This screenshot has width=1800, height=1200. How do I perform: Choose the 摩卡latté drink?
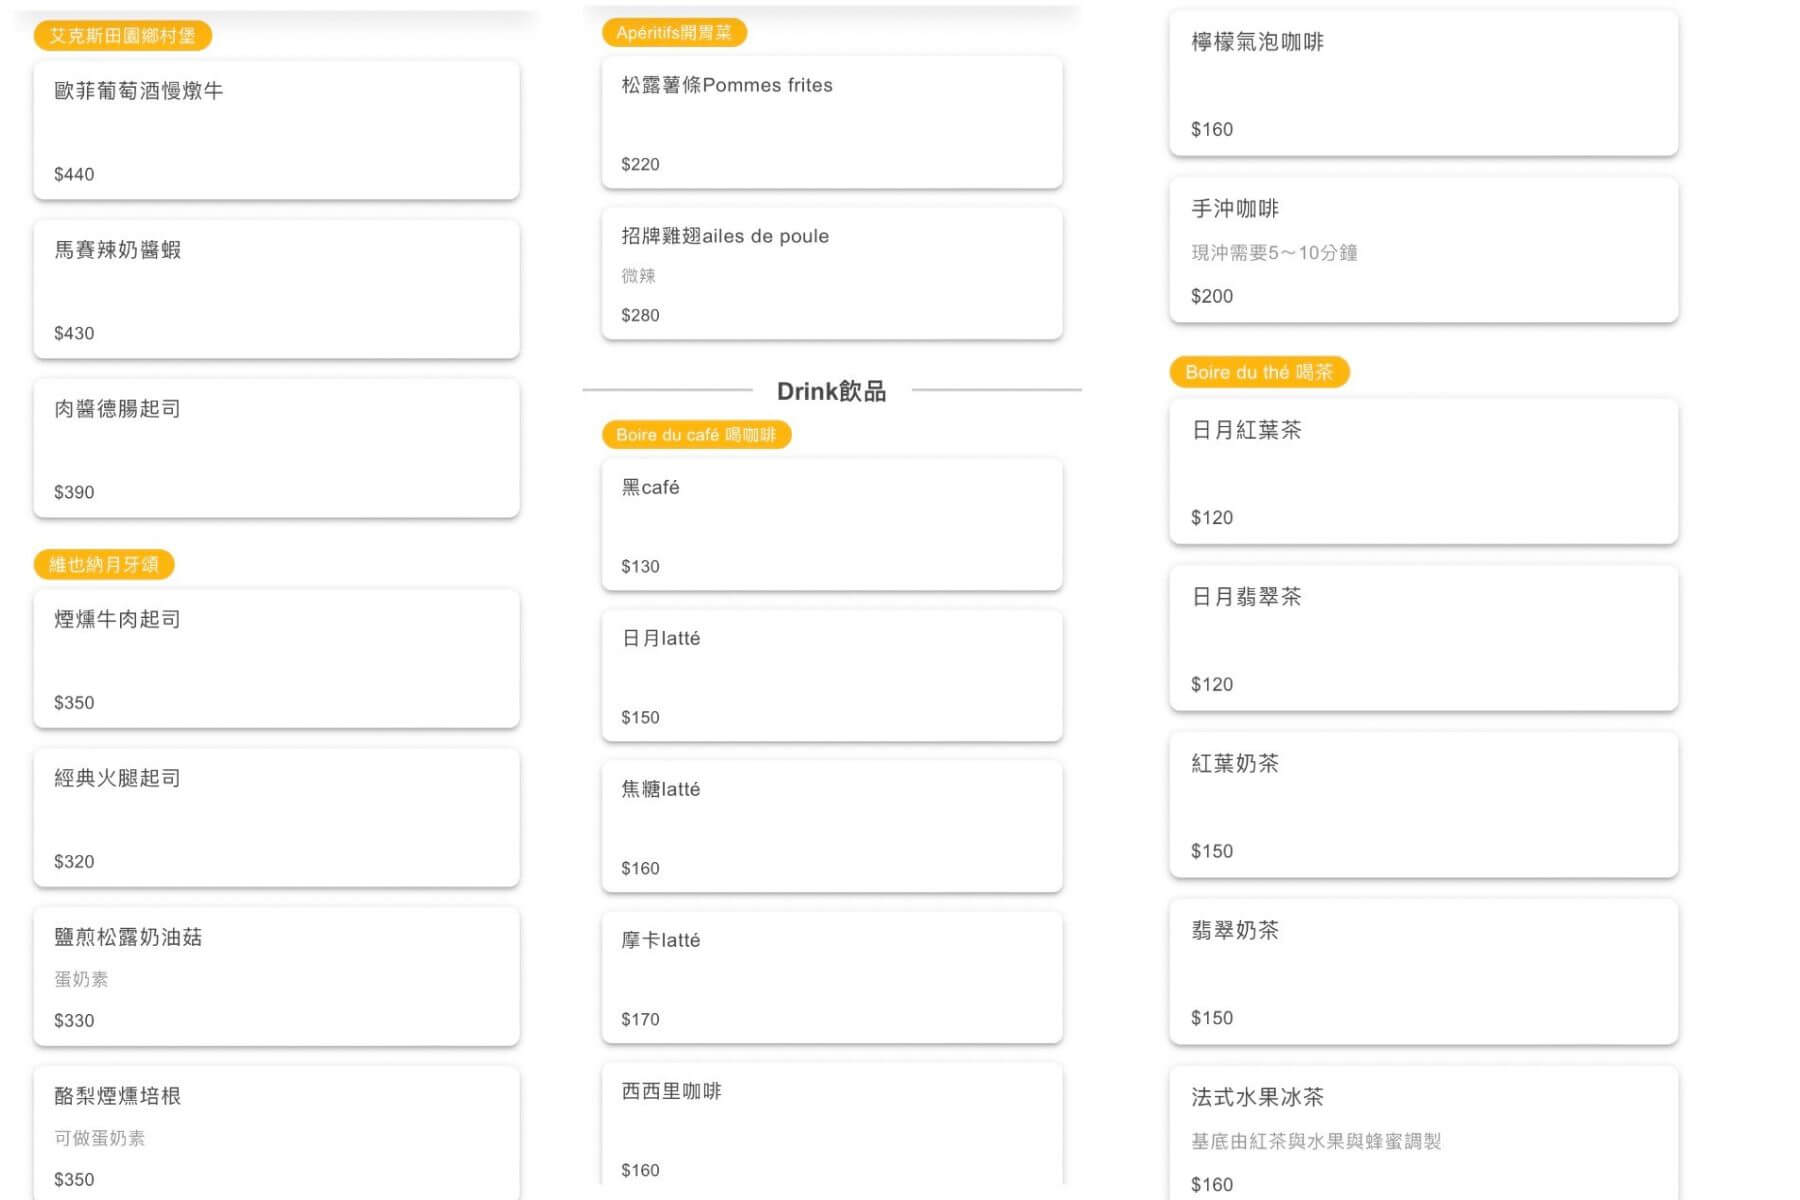(832, 977)
